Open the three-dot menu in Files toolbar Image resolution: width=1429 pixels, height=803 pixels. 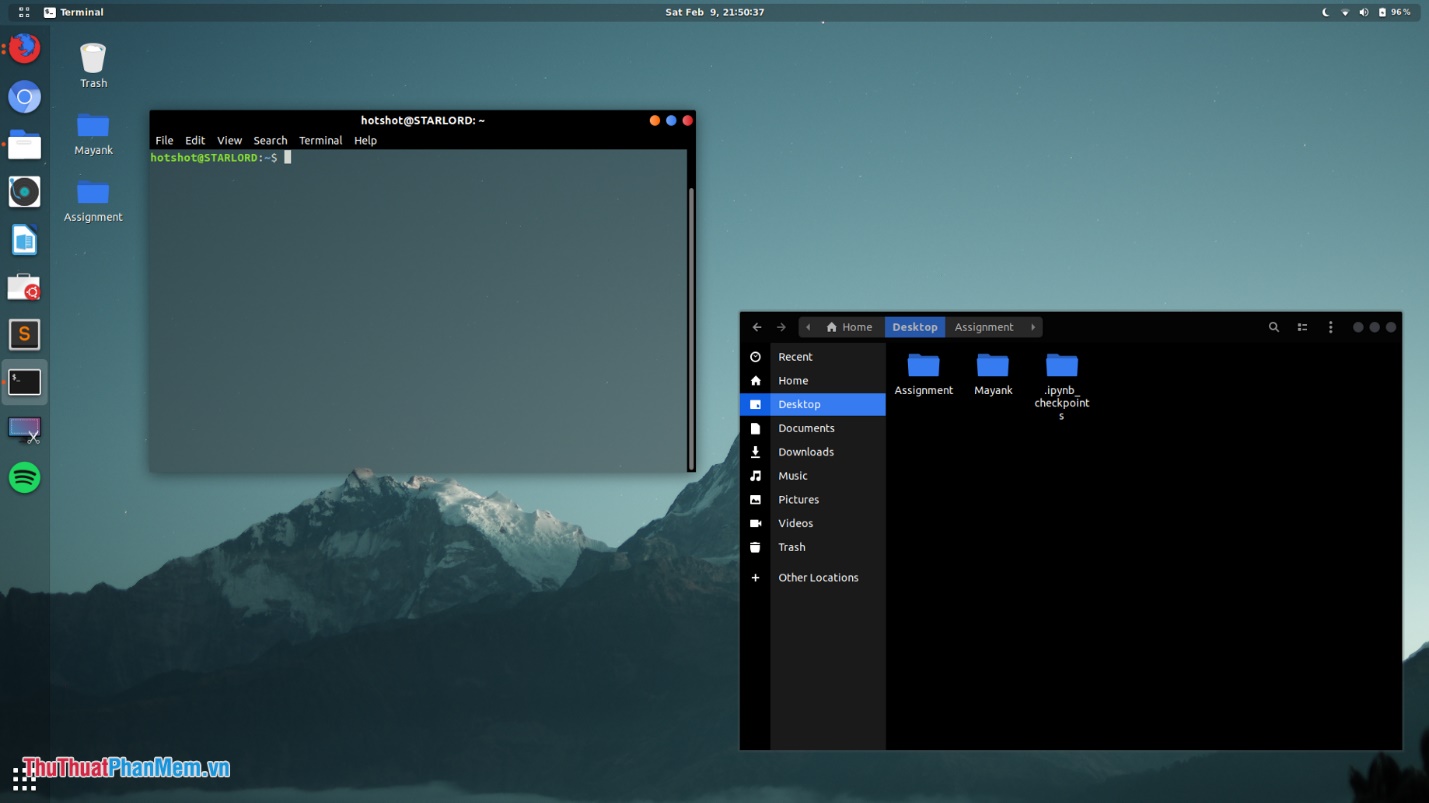(x=1330, y=327)
